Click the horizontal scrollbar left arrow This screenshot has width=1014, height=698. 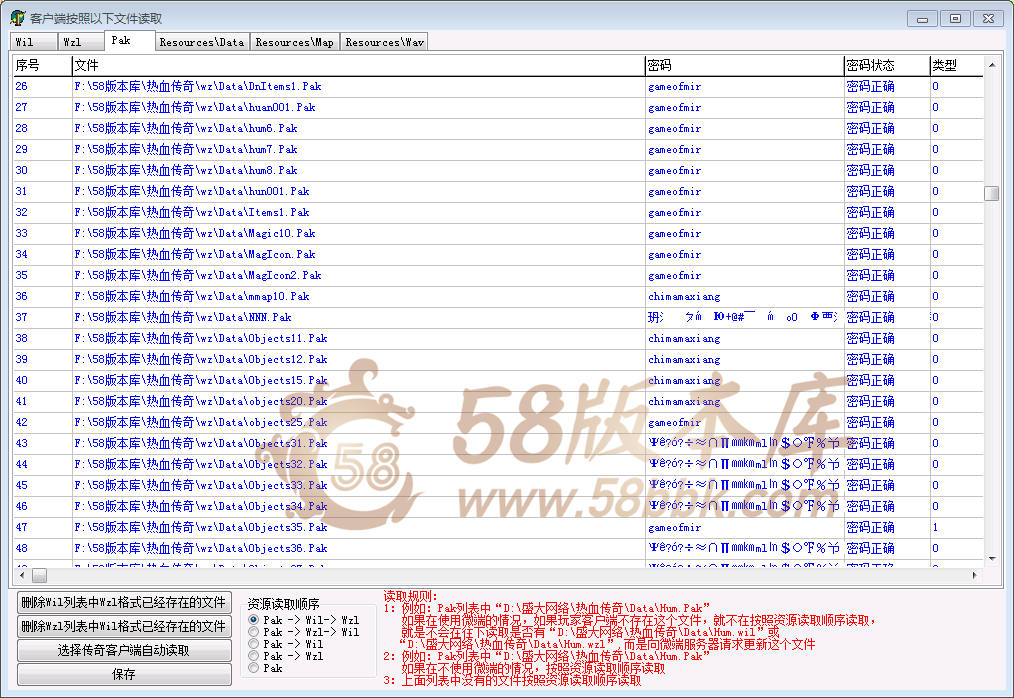[x=20, y=576]
